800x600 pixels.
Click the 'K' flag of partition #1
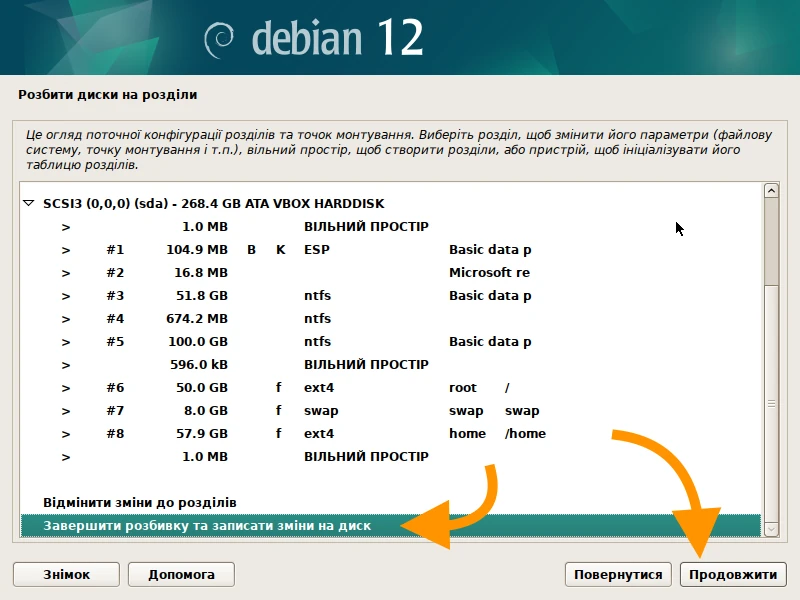(x=281, y=249)
